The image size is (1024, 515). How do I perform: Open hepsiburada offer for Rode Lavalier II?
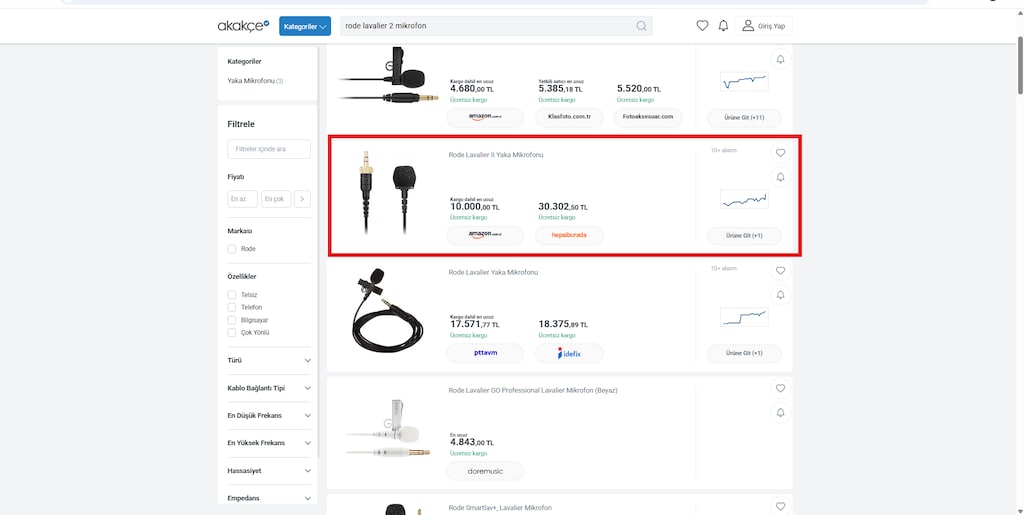tap(569, 235)
